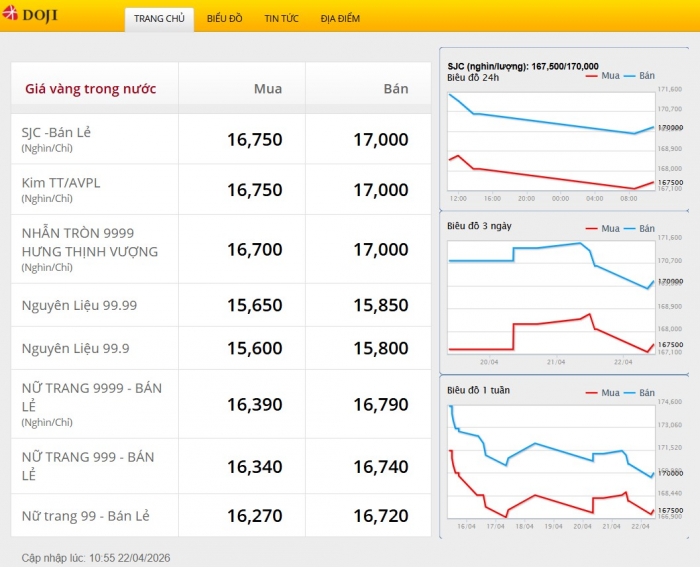Toggle Bán legend in 1-week chart

639,393
